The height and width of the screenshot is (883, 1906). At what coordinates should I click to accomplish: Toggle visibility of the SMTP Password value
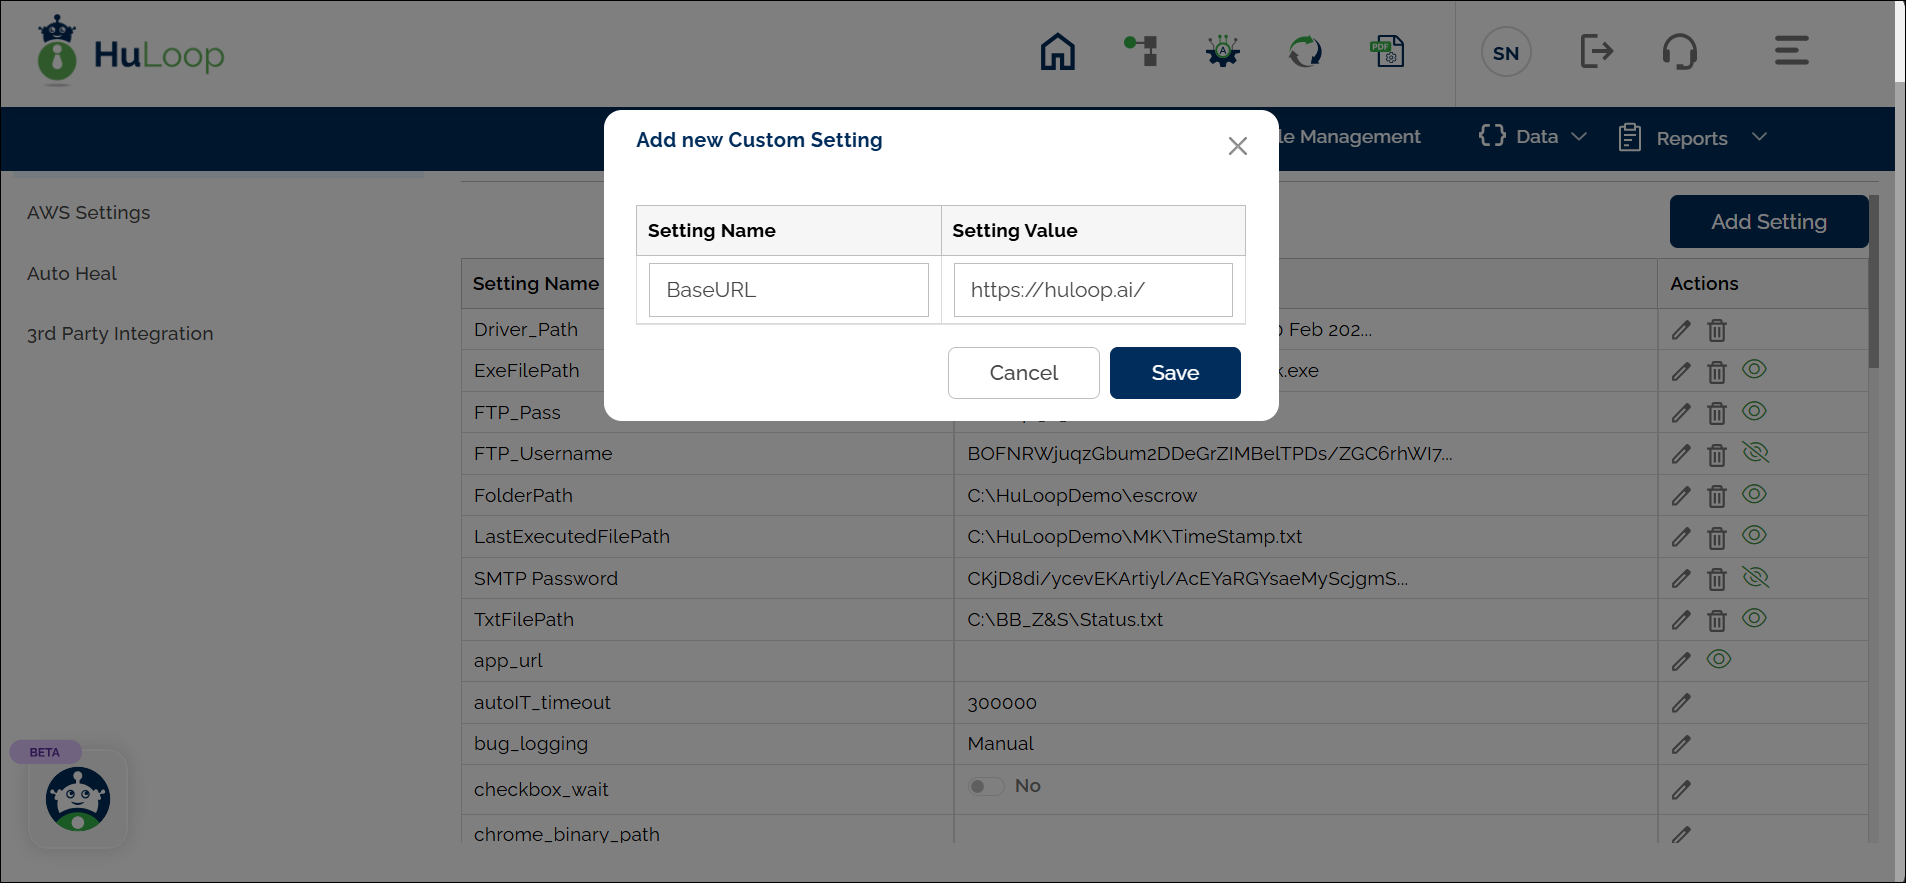pos(1755,578)
